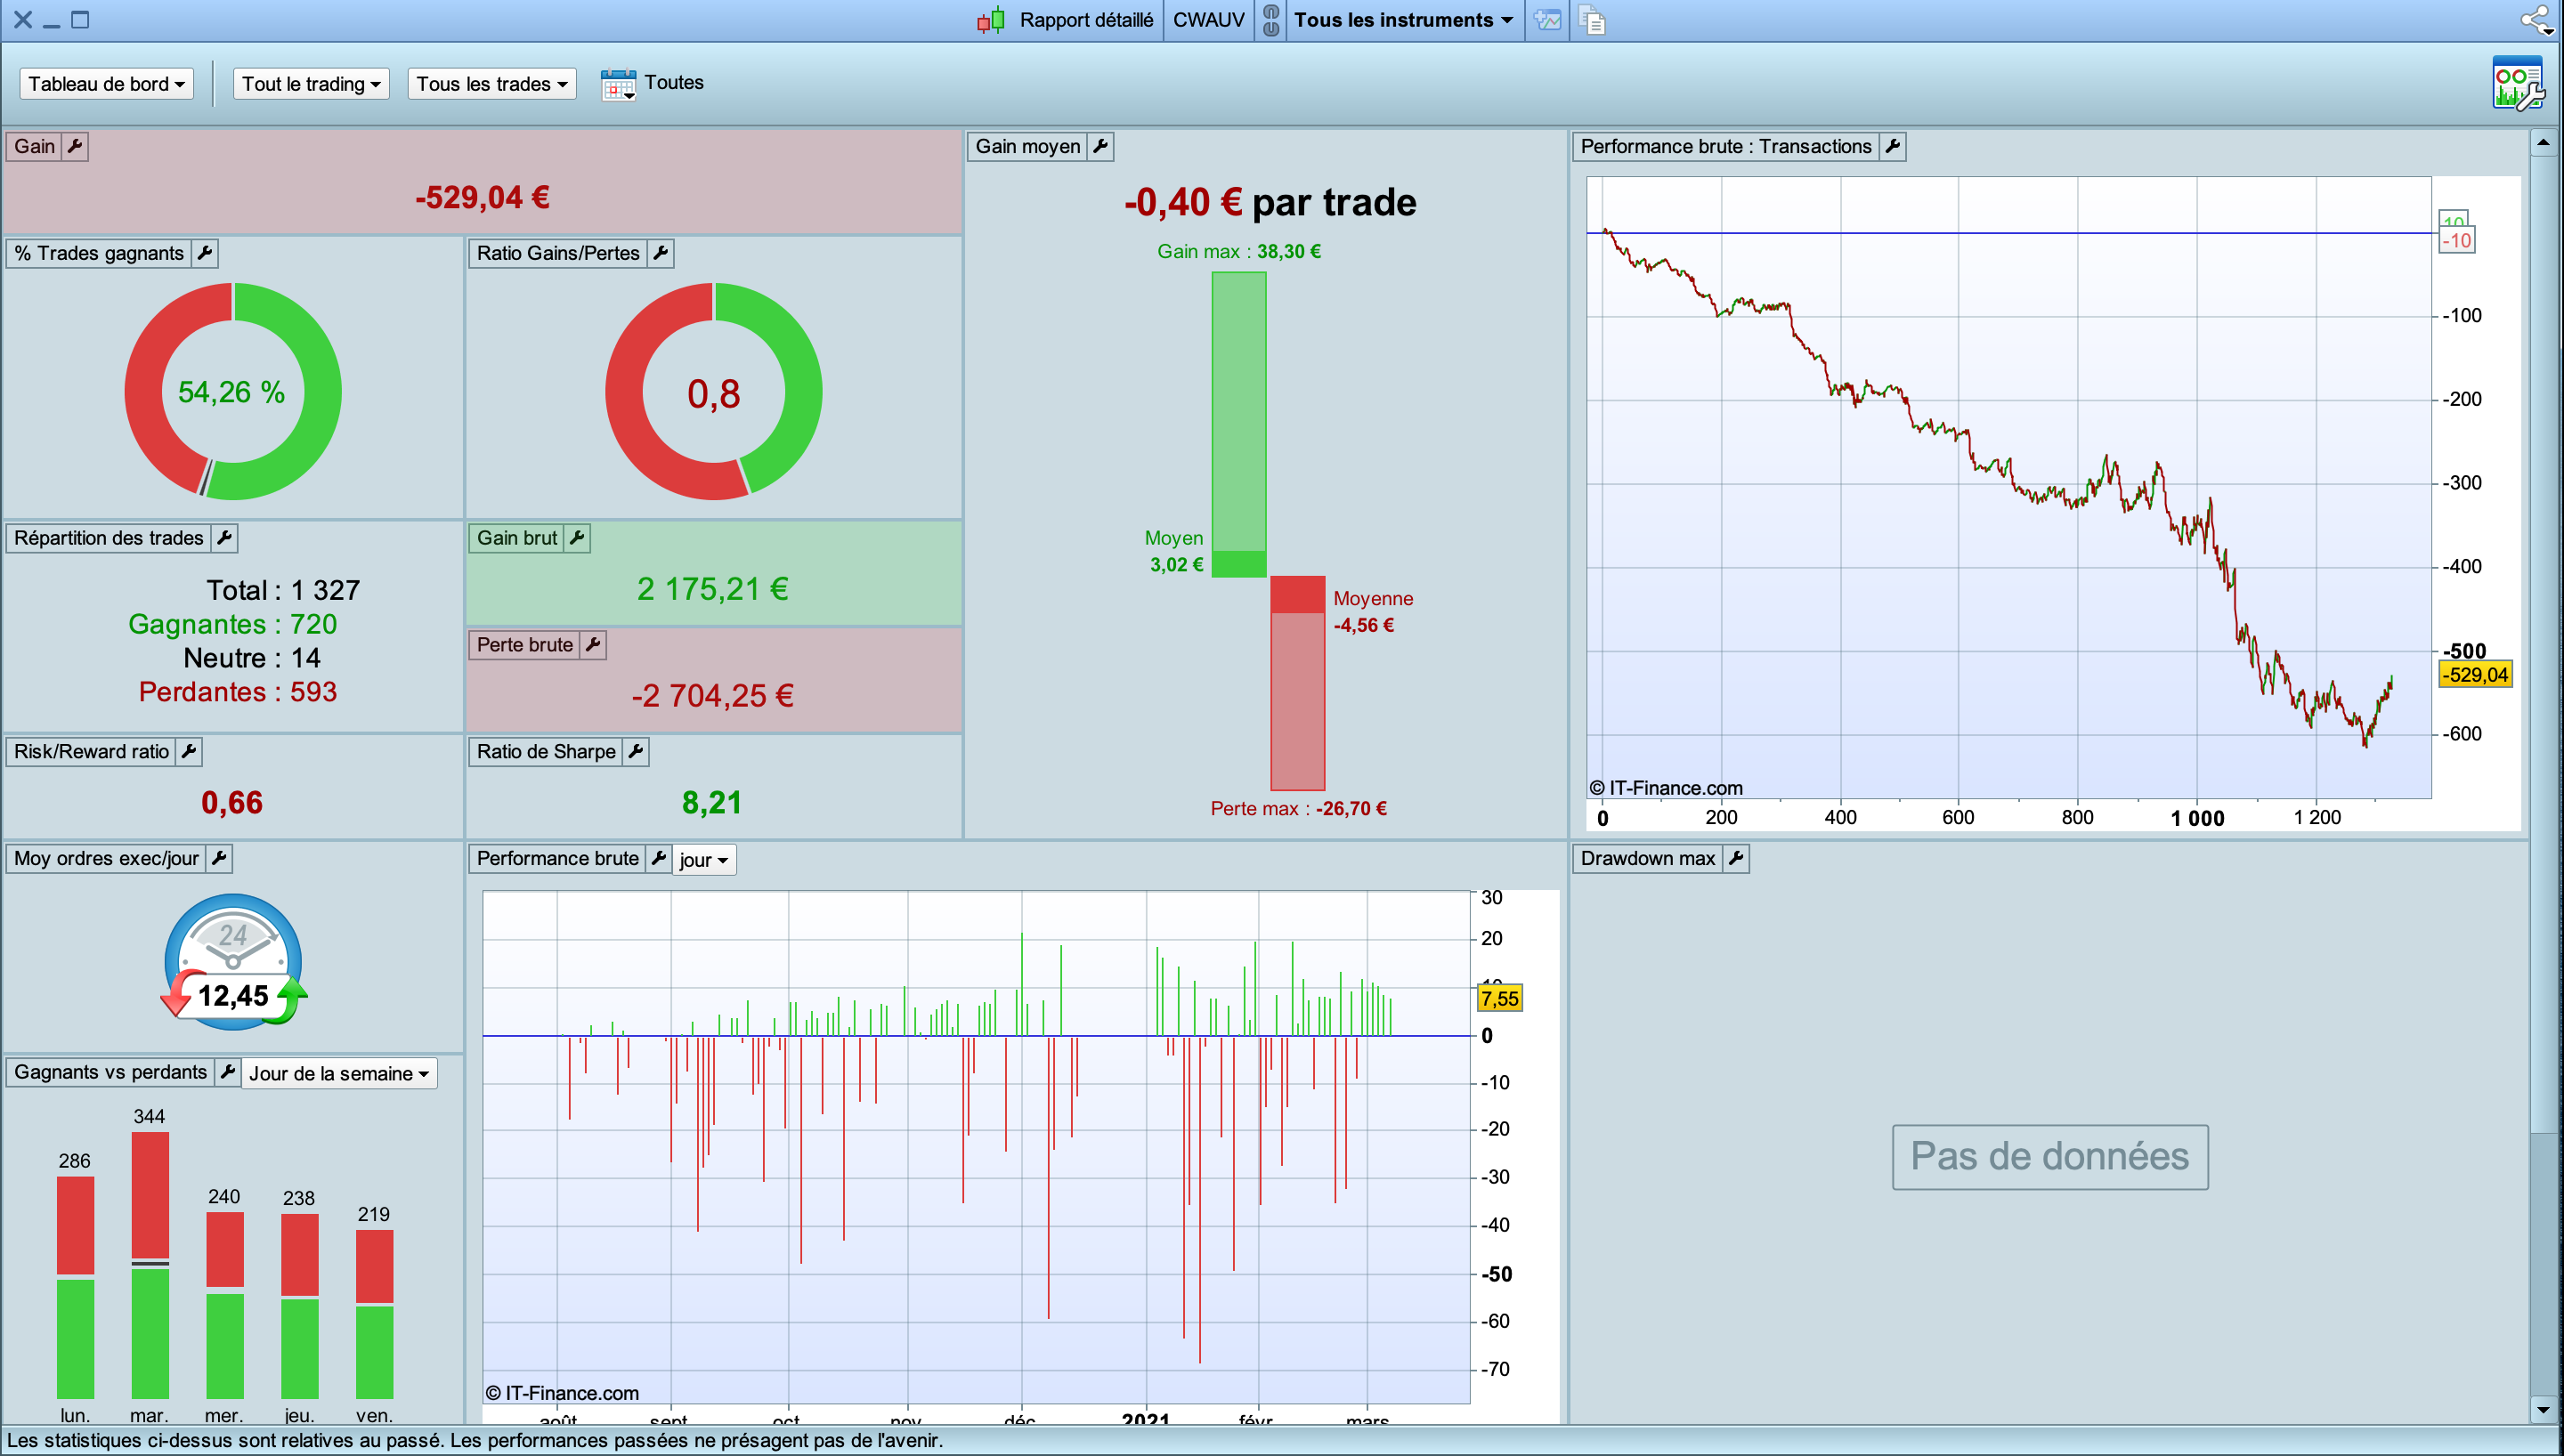Open settings wrench for Risk/Reward ratio
Viewport: 2564px width, 1456px height.
coord(188,751)
